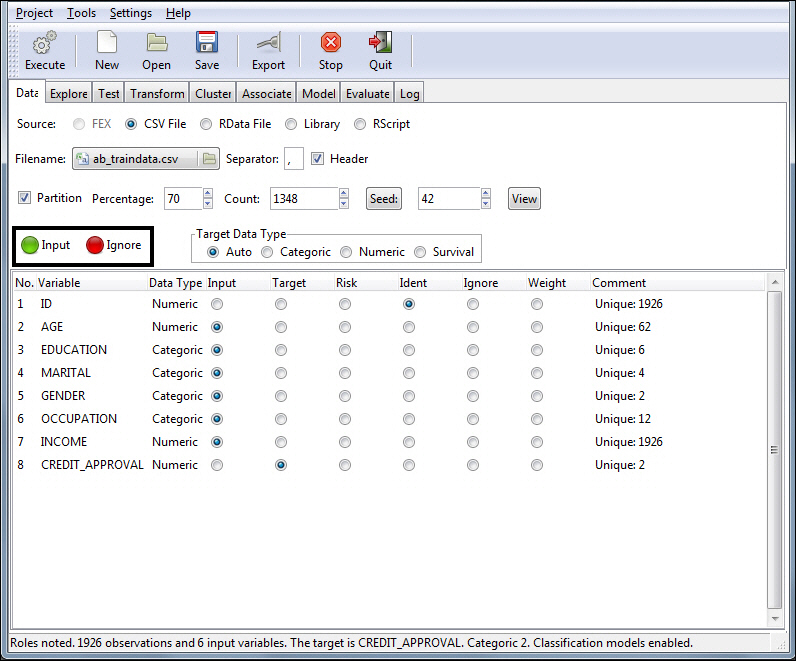The width and height of the screenshot is (796, 661).
Task: Switch to the Explore tab
Action: (69, 94)
